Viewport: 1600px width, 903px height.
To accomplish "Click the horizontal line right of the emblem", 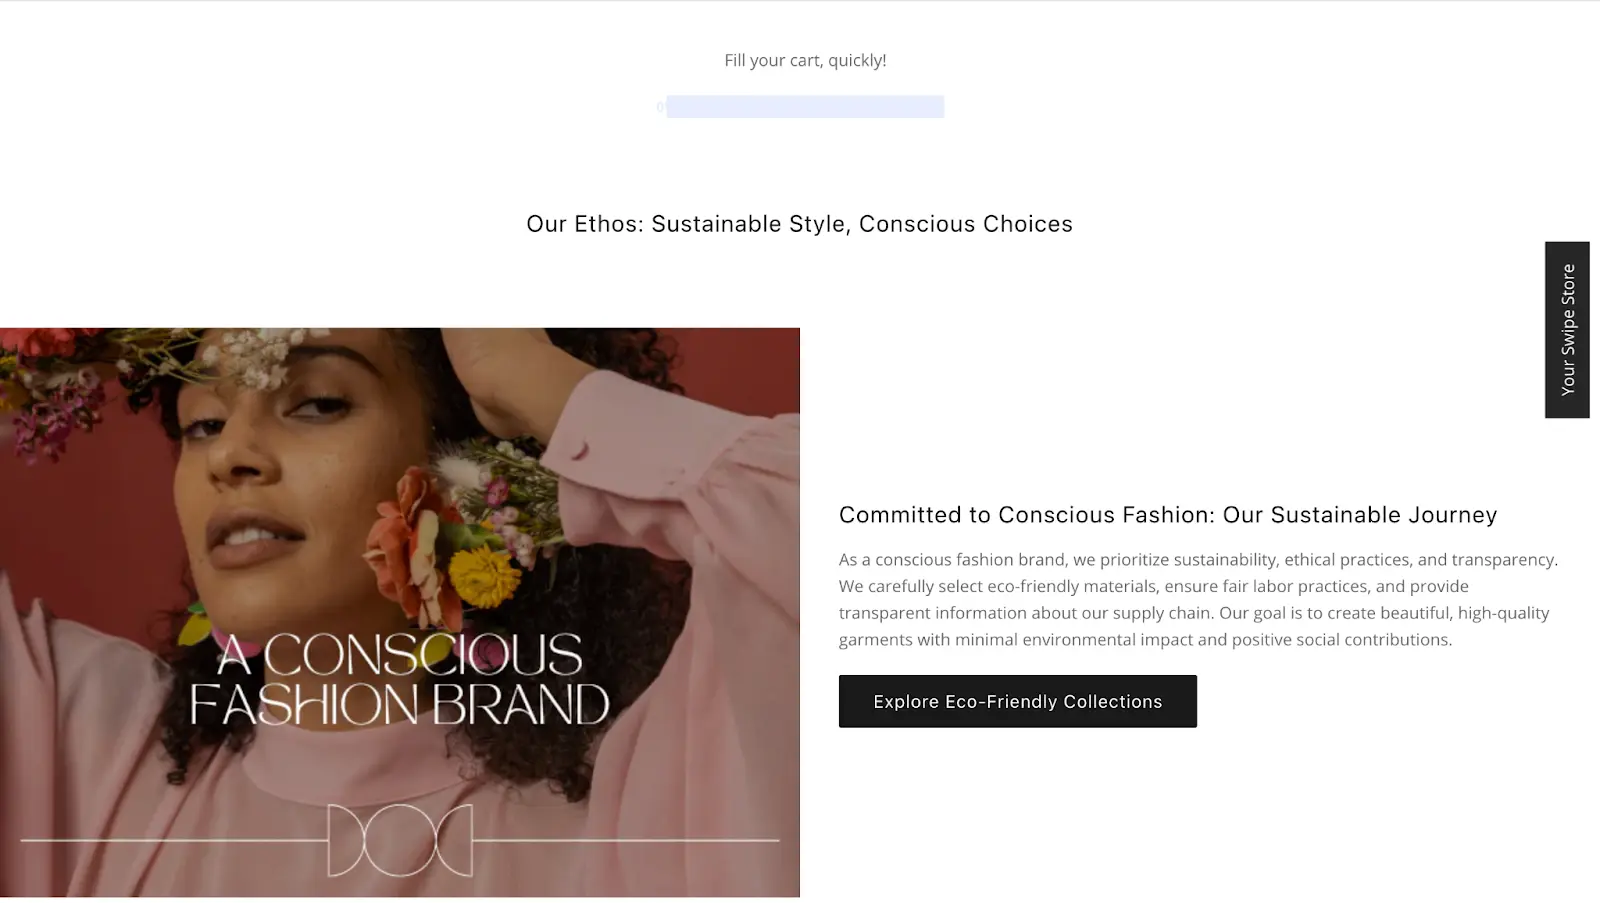I will (626, 840).
